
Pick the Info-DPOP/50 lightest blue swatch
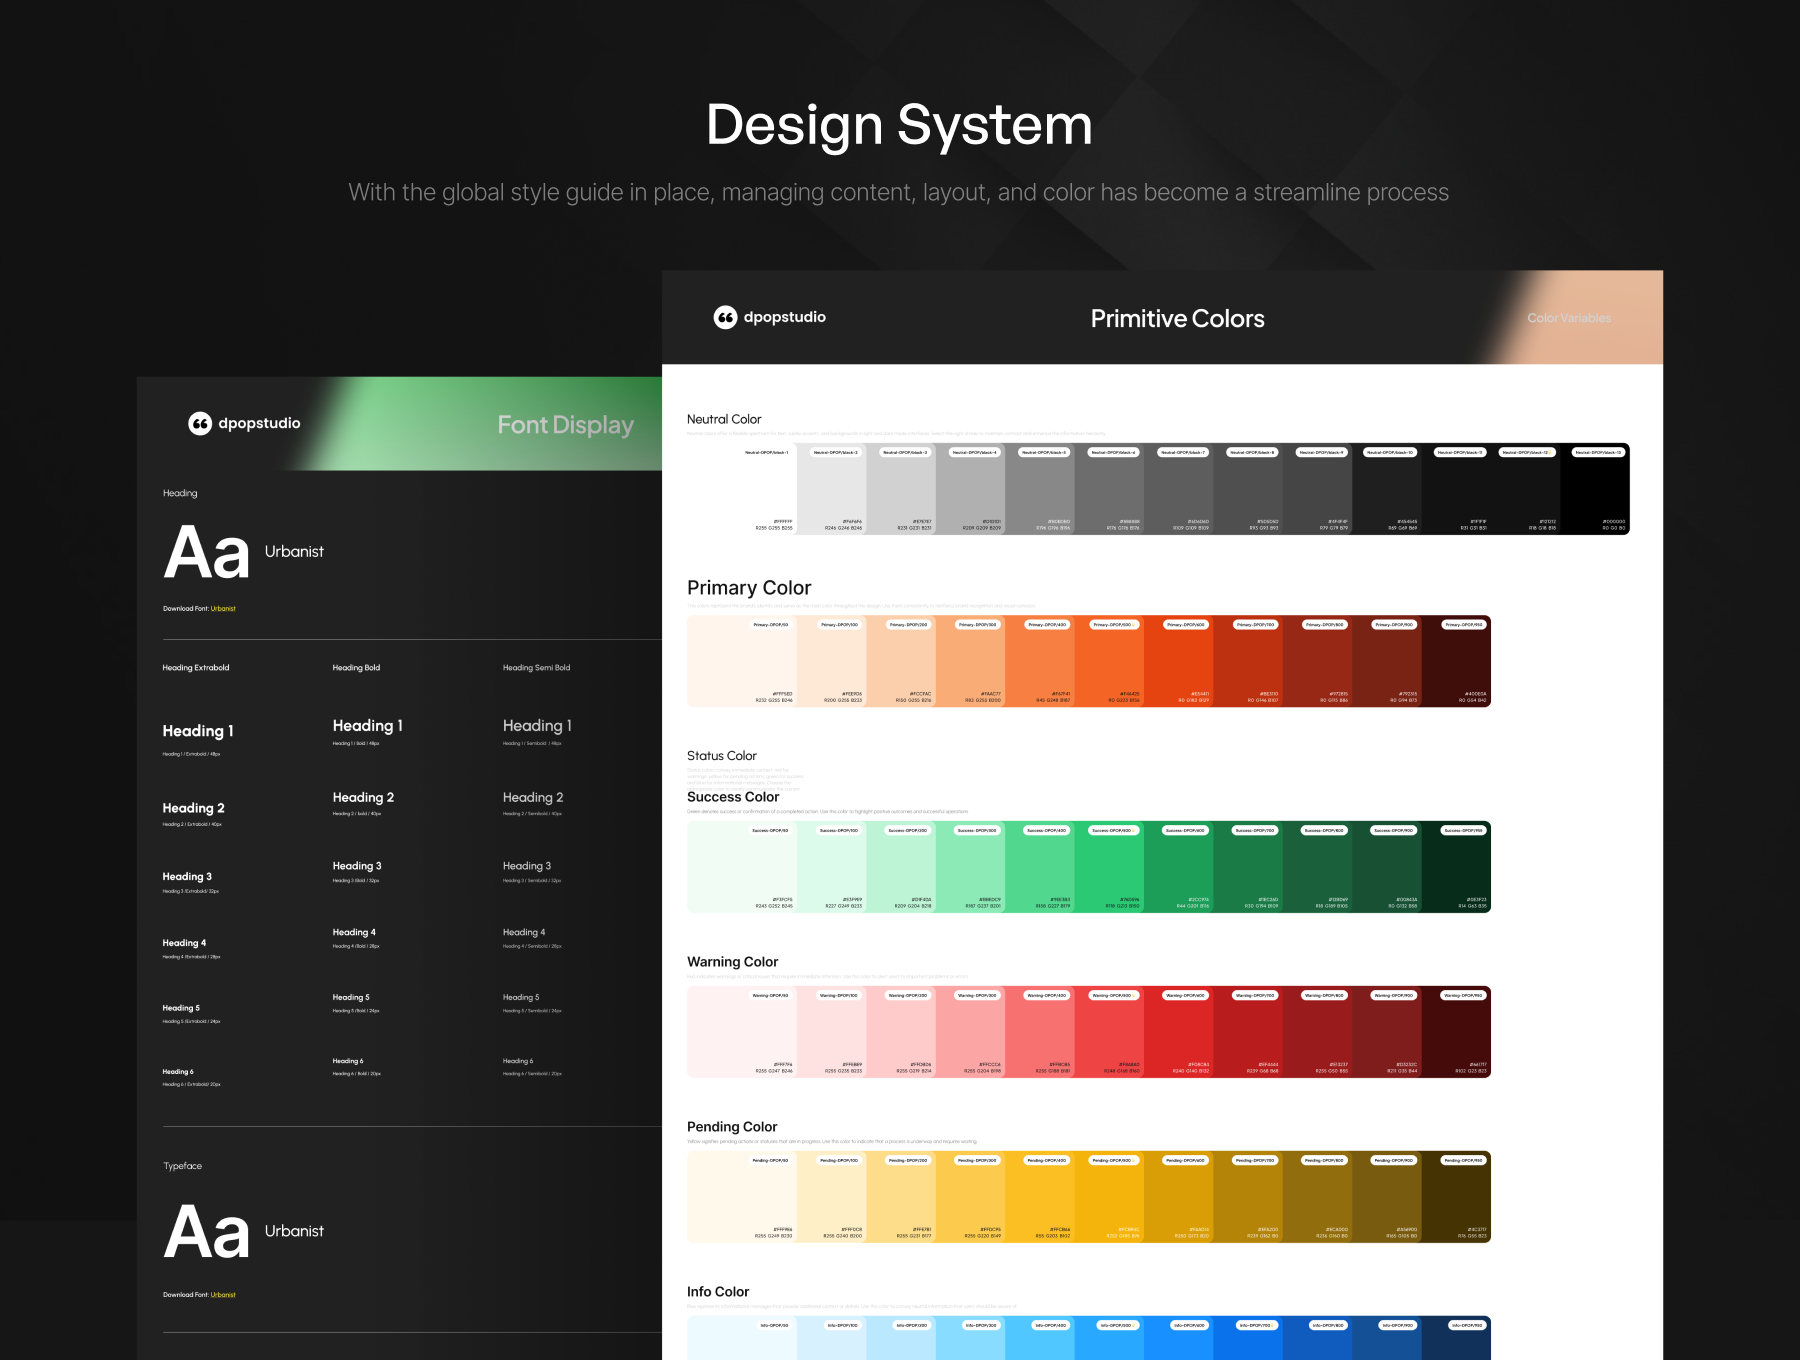(x=742, y=1338)
